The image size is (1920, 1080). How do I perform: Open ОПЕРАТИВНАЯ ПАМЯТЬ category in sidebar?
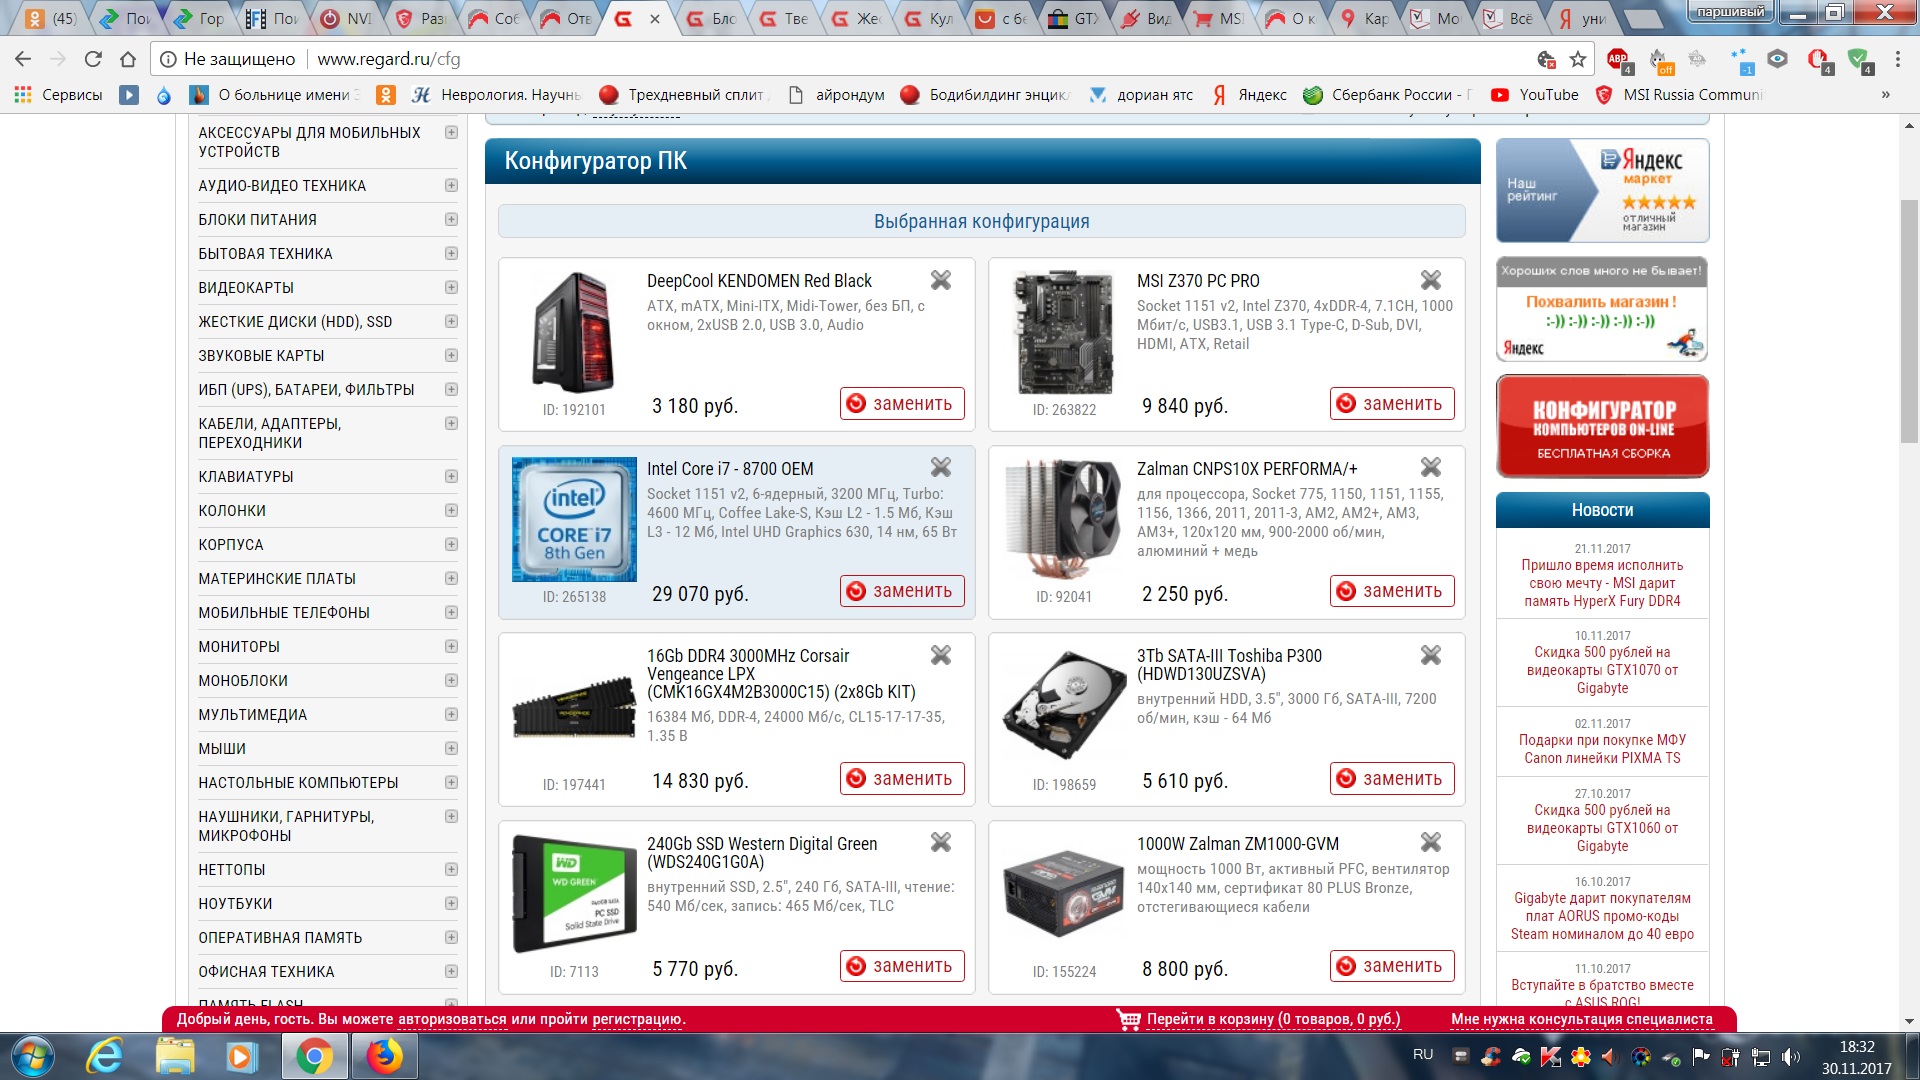[x=280, y=938]
